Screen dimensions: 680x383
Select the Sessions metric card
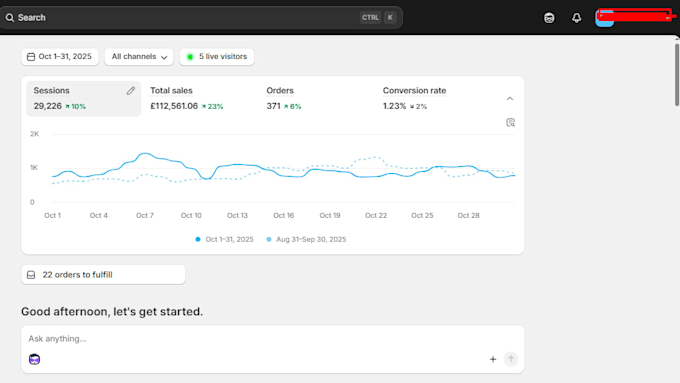point(83,98)
